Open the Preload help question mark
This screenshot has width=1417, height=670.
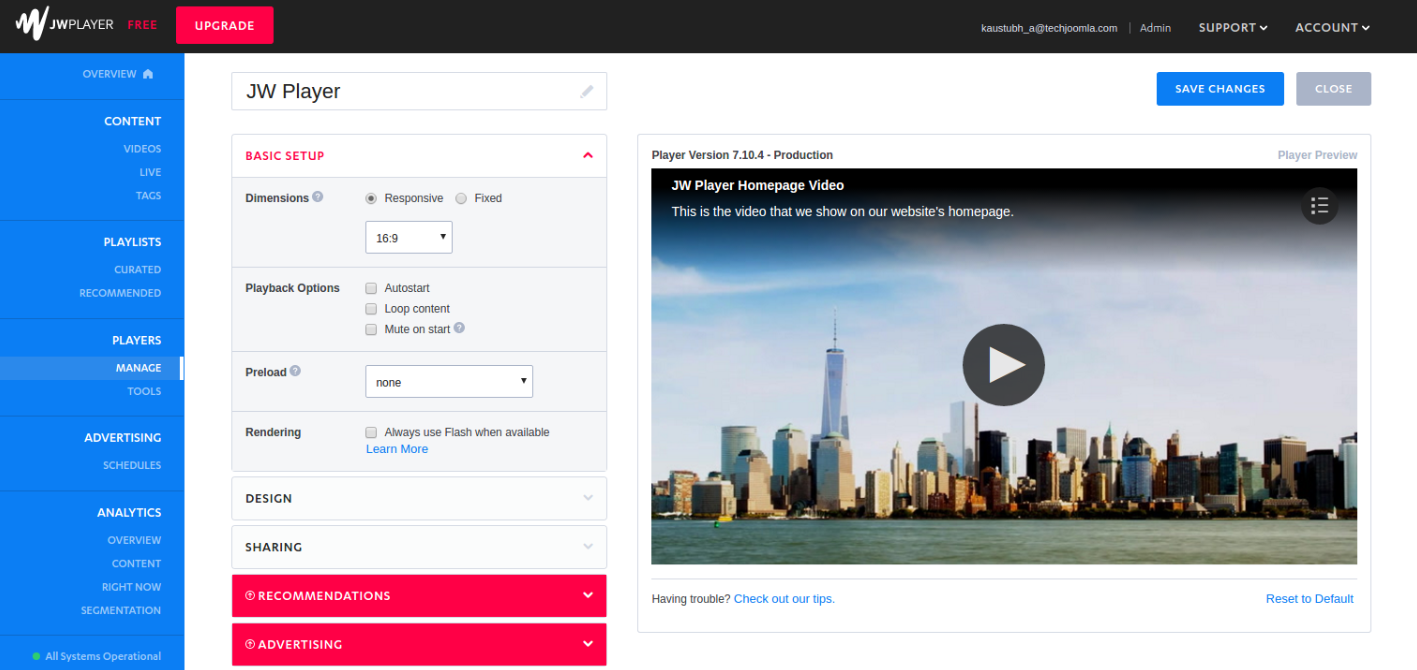click(x=295, y=371)
